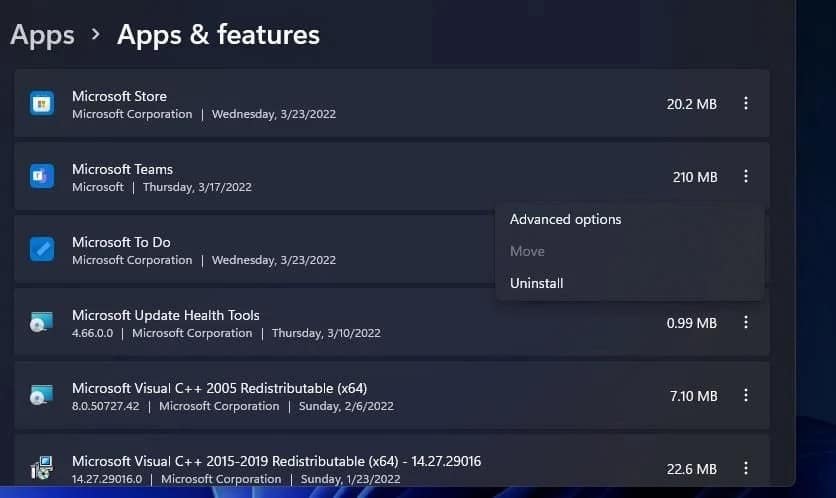Viewport: 836px width, 498px height.
Task: Open three-dot menu for Visual C++ 2015-2019
Action: tap(745, 468)
